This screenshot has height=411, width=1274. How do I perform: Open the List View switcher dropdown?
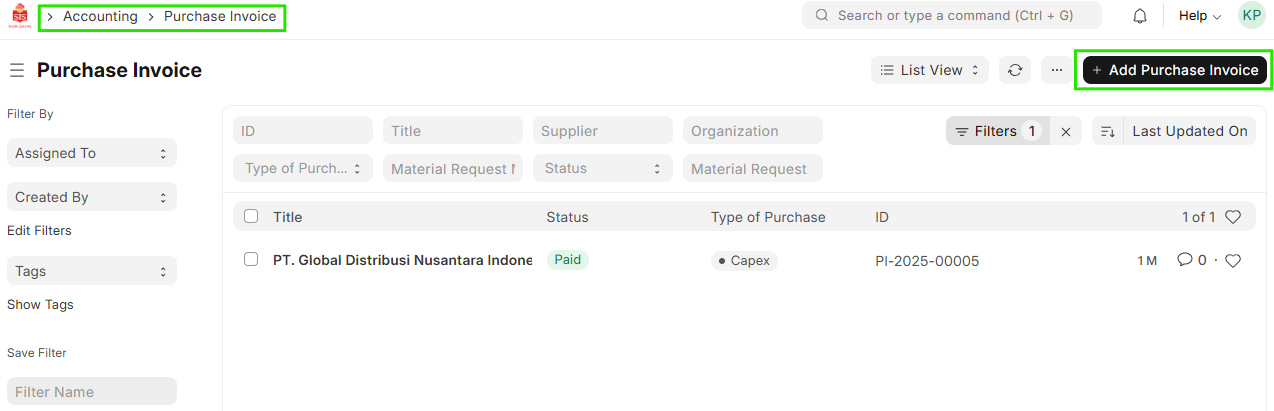[930, 70]
